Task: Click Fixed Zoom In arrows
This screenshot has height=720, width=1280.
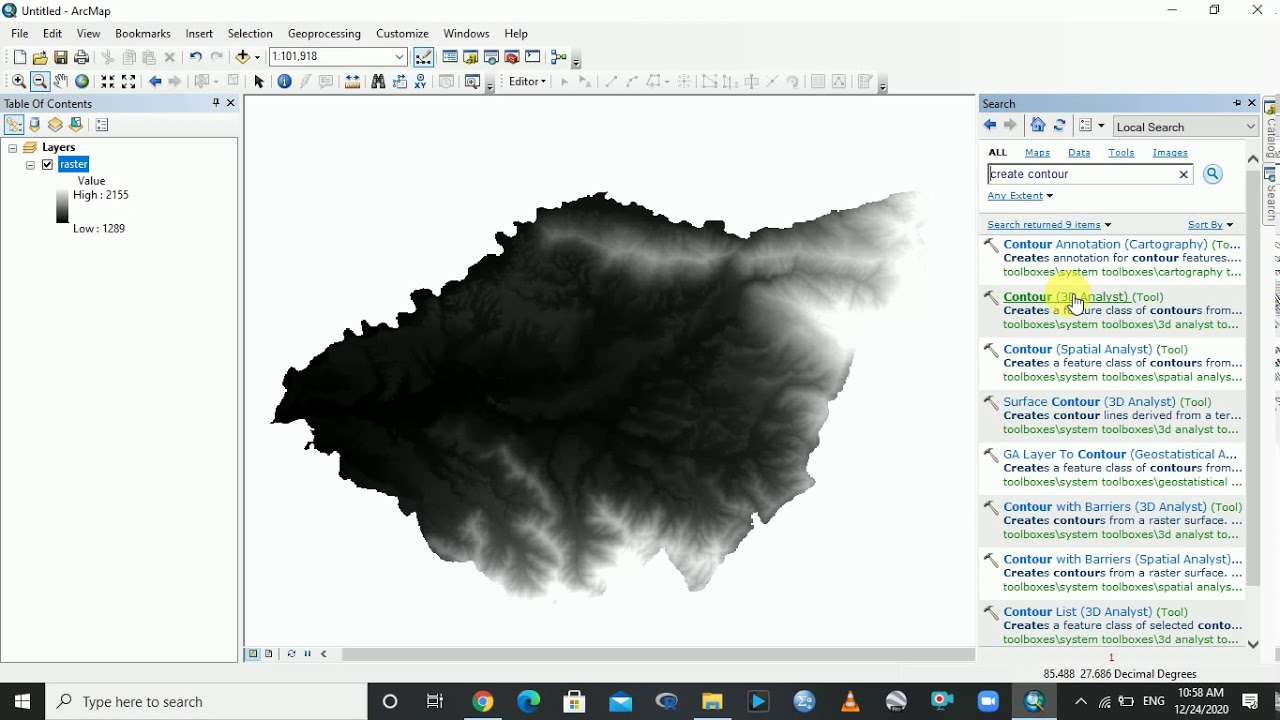Action: click(107, 82)
